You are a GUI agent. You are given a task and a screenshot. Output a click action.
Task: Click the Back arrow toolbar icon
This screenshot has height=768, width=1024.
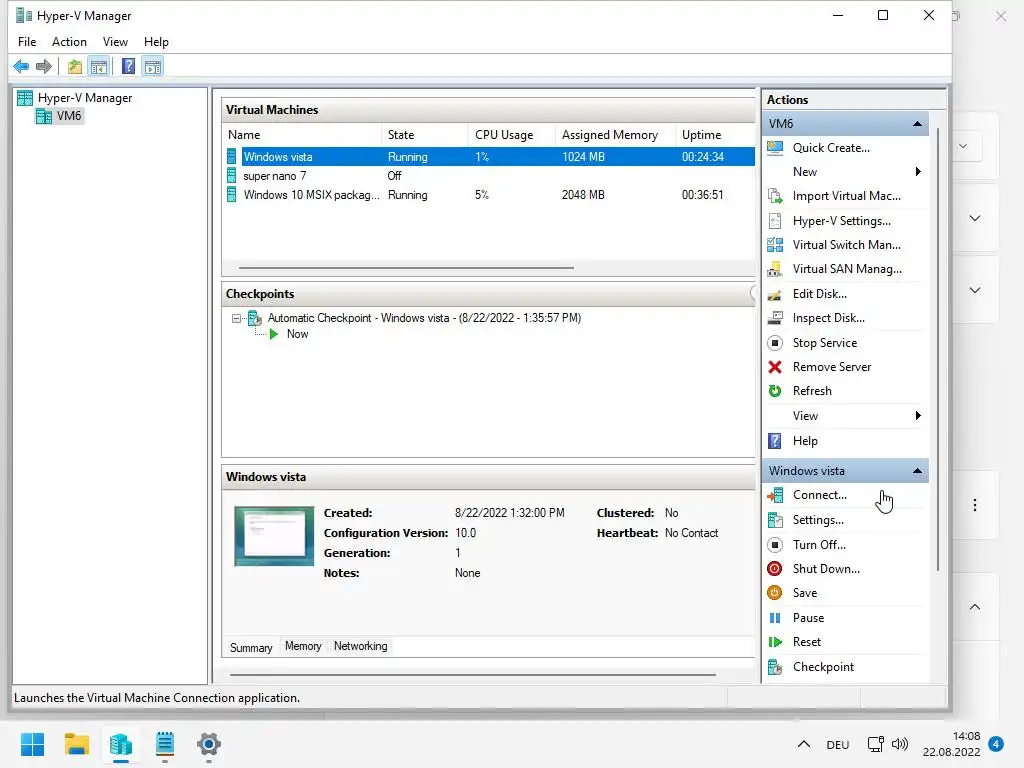click(21, 66)
